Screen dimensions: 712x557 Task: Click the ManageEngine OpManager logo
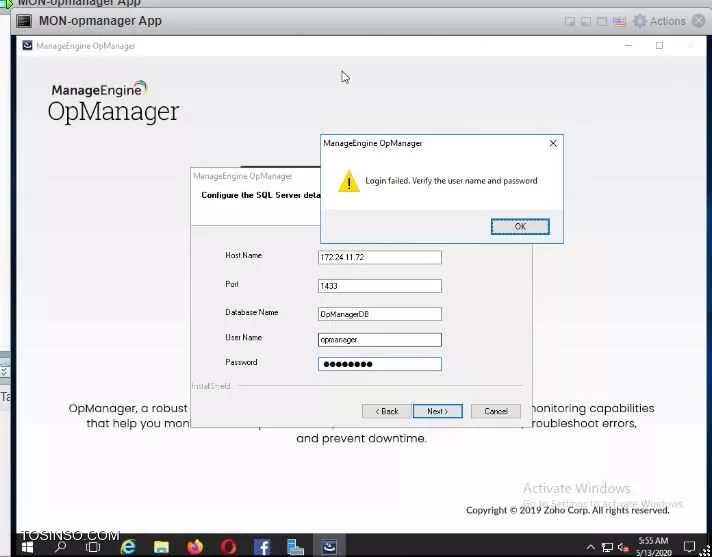click(114, 102)
